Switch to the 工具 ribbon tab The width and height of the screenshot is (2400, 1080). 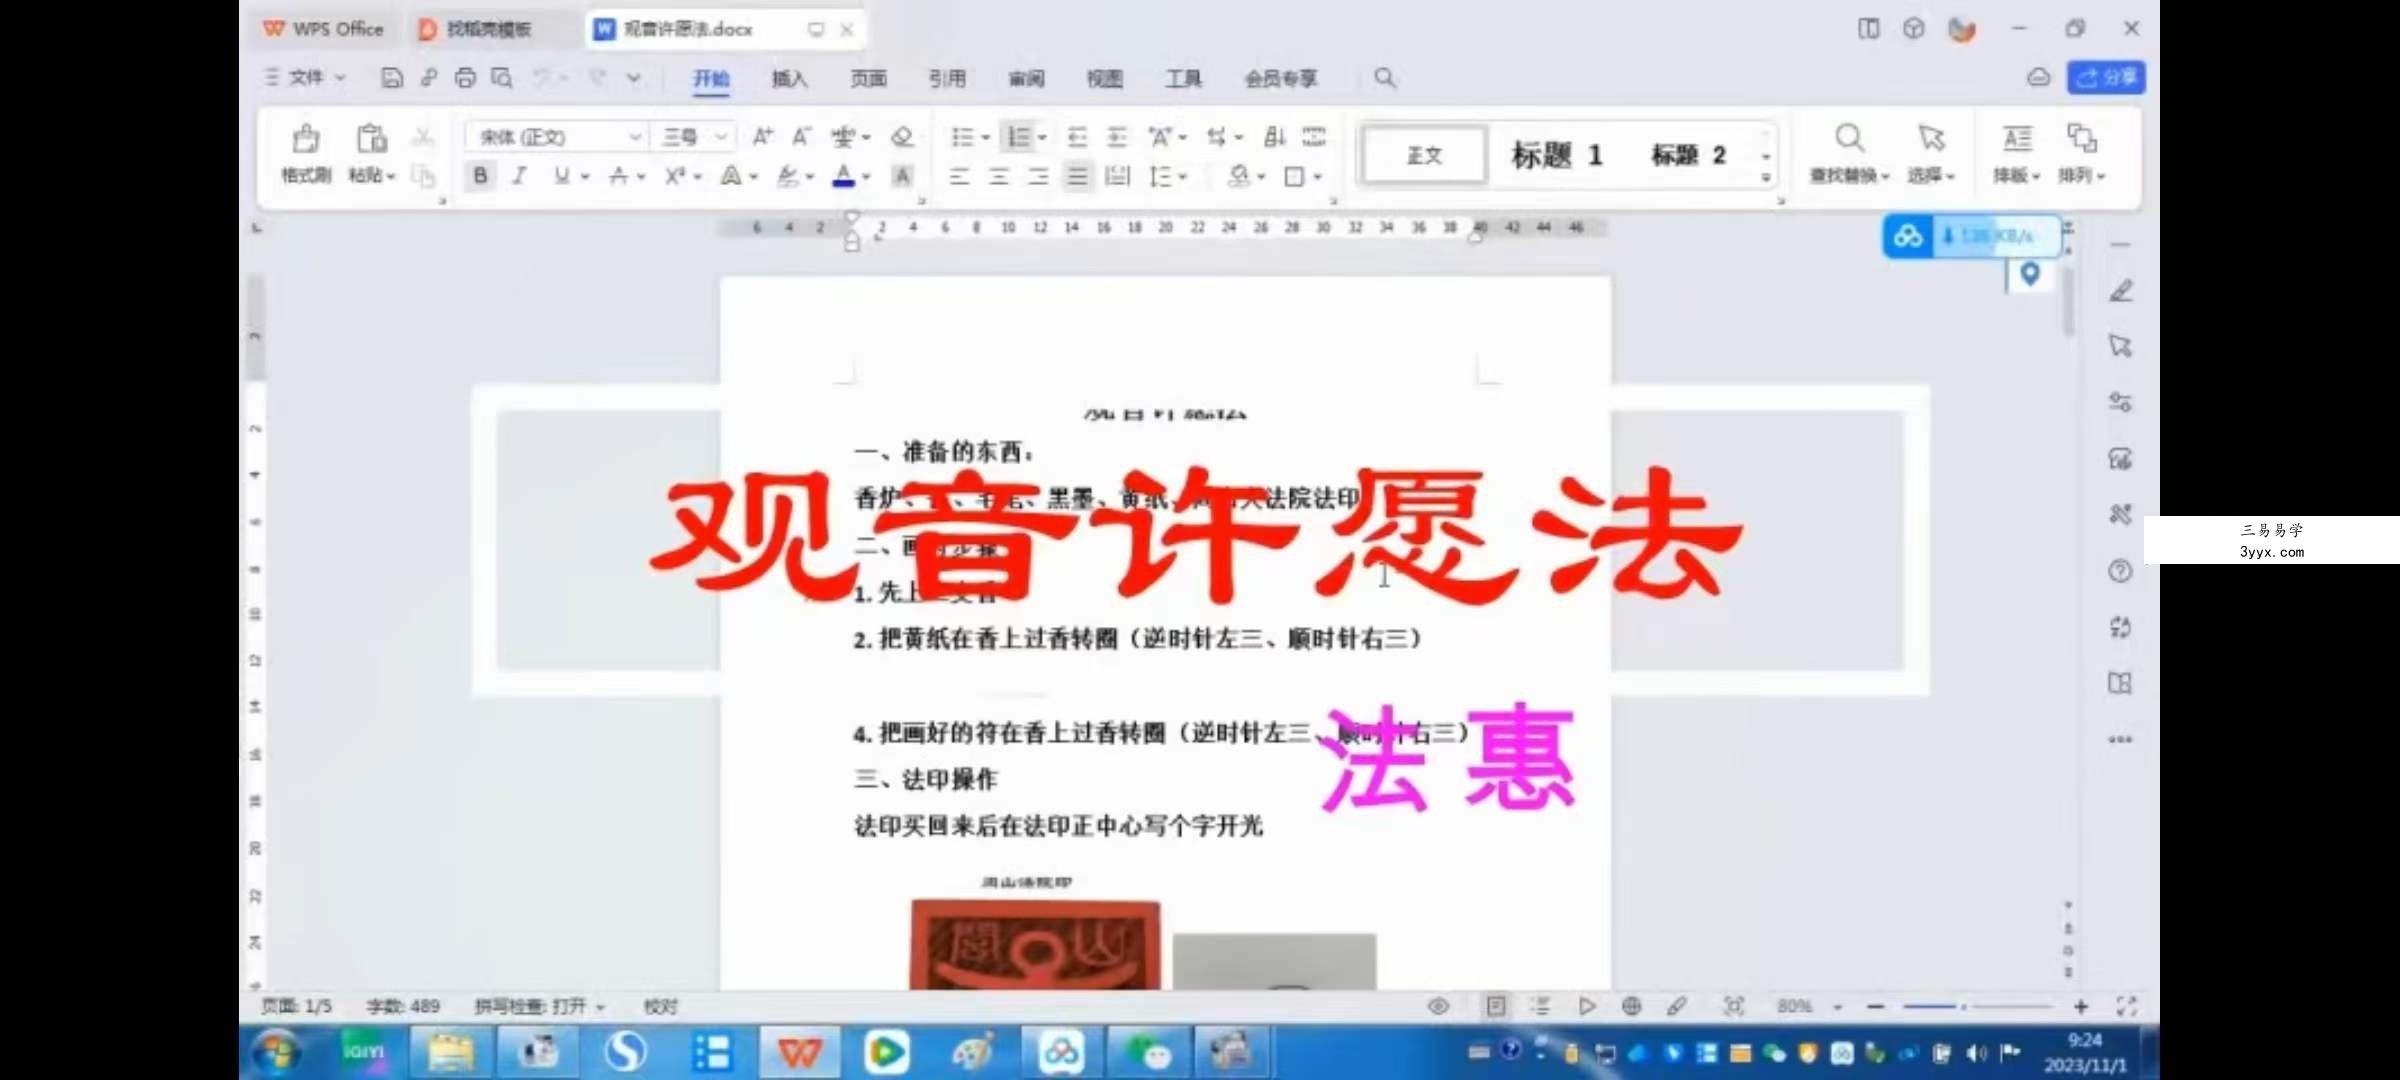[1184, 78]
